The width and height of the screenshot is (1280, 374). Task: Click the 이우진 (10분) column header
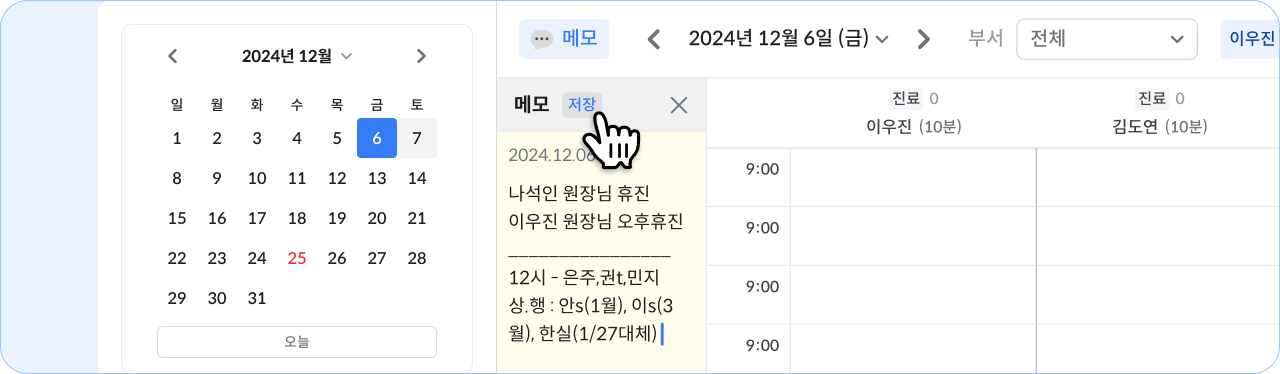coord(912,127)
